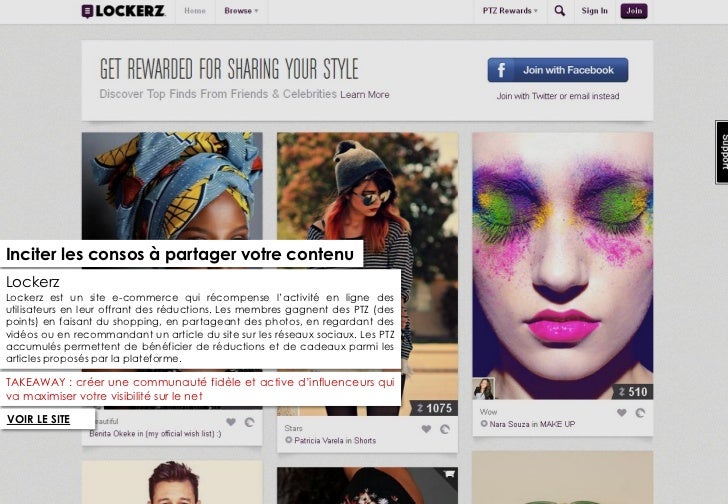Open the colorful head wrap photo
This screenshot has width=728, height=504.
[172, 186]
